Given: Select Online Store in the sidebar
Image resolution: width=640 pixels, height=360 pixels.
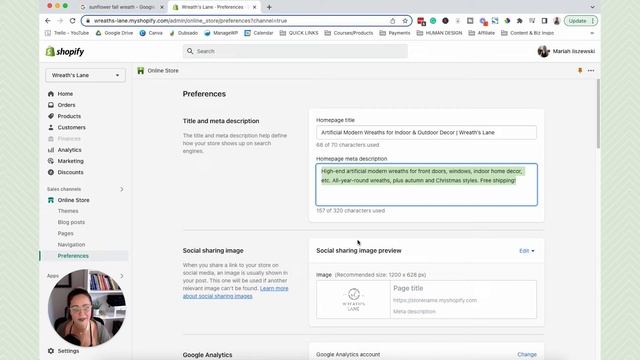Looking at the screenshot, I should coord(73,200).
